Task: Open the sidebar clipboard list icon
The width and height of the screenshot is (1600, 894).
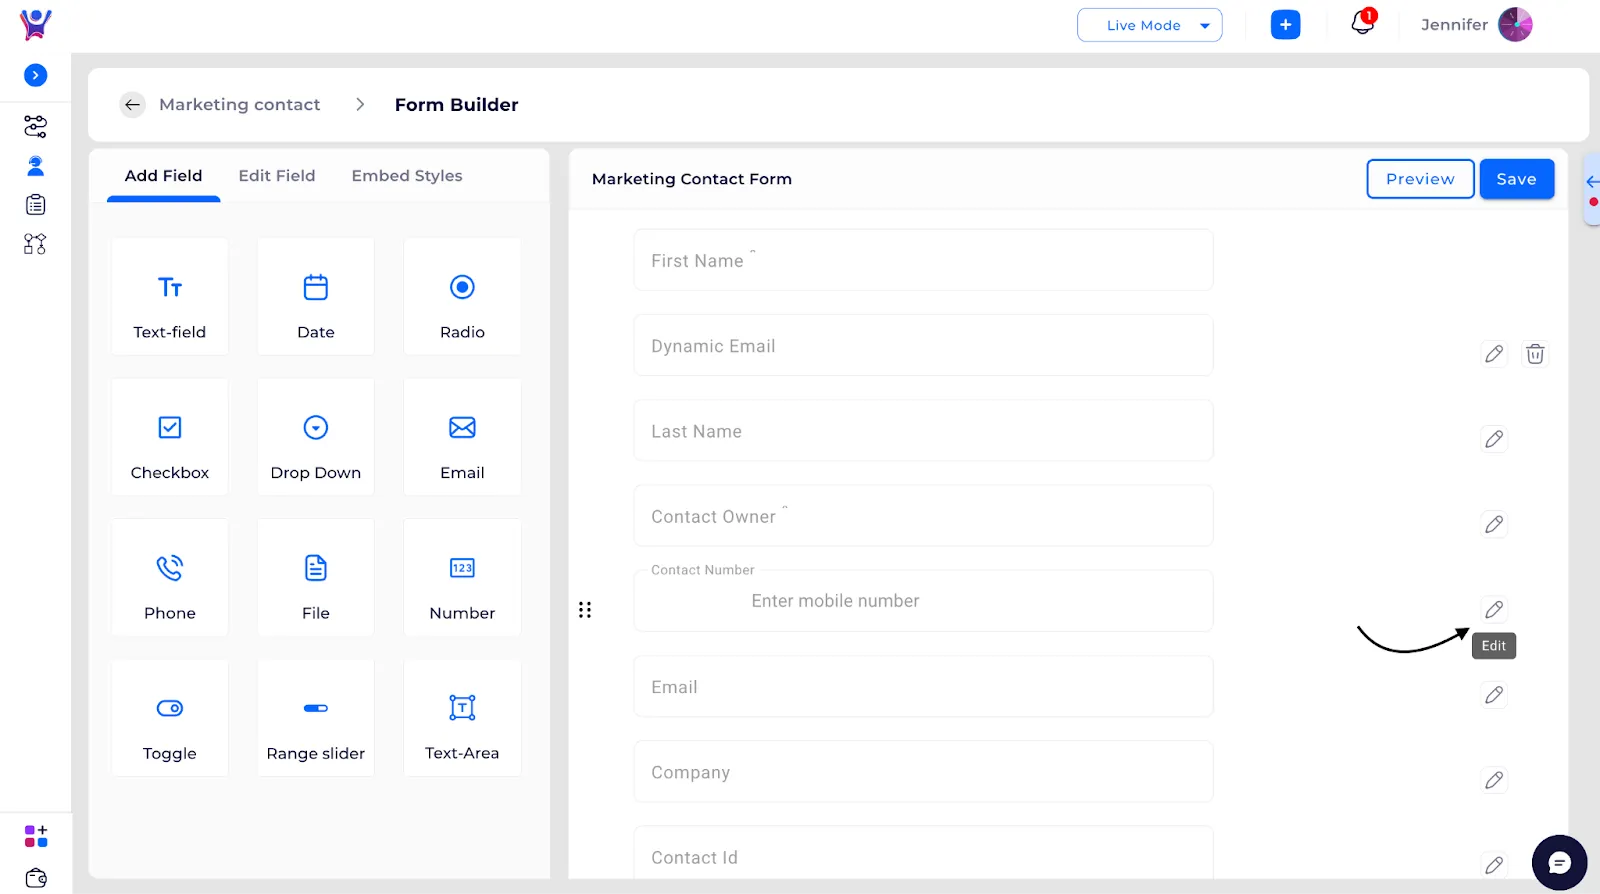Action: tap(35, 205)
